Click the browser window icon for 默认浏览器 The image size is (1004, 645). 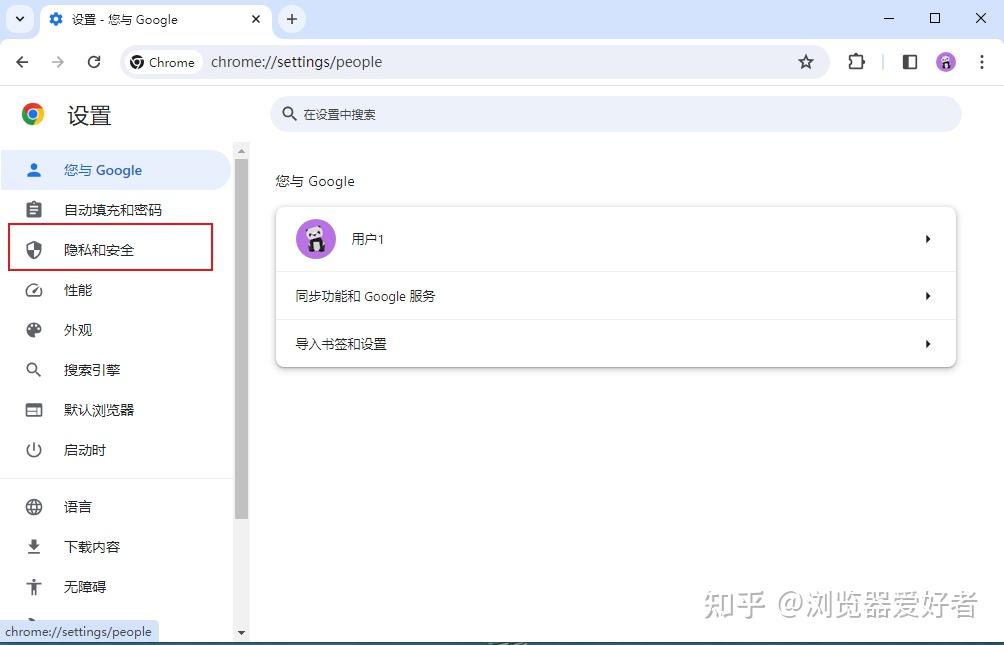coord(34,410)
